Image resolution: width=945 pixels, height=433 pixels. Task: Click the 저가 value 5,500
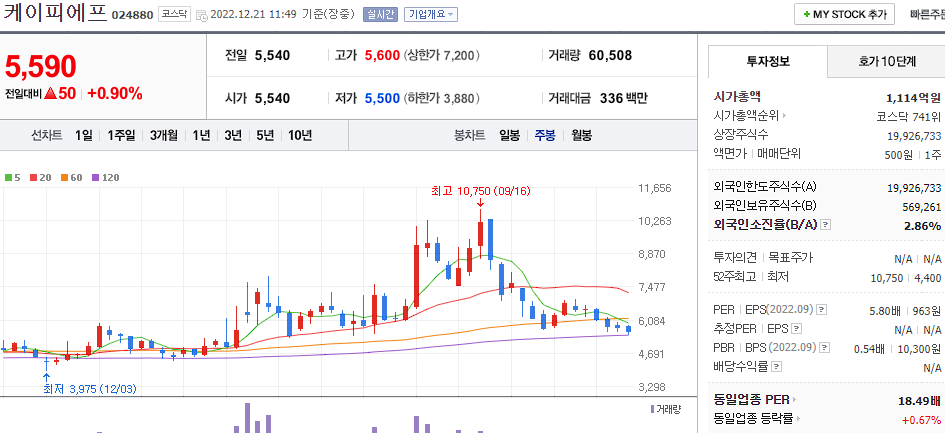click(383, 98)
